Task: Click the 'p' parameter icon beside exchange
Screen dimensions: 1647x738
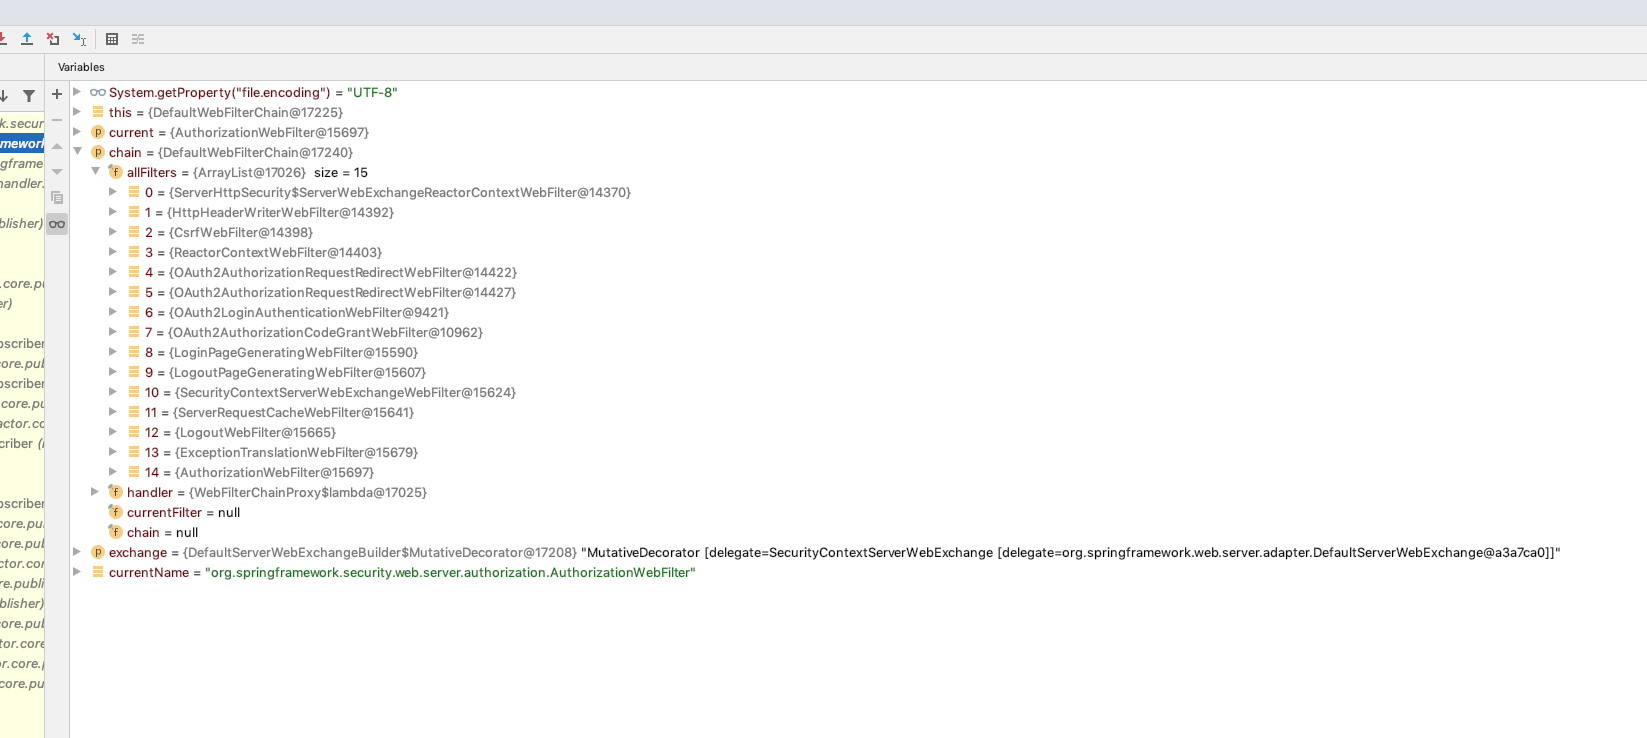Action: pos(98,552)
